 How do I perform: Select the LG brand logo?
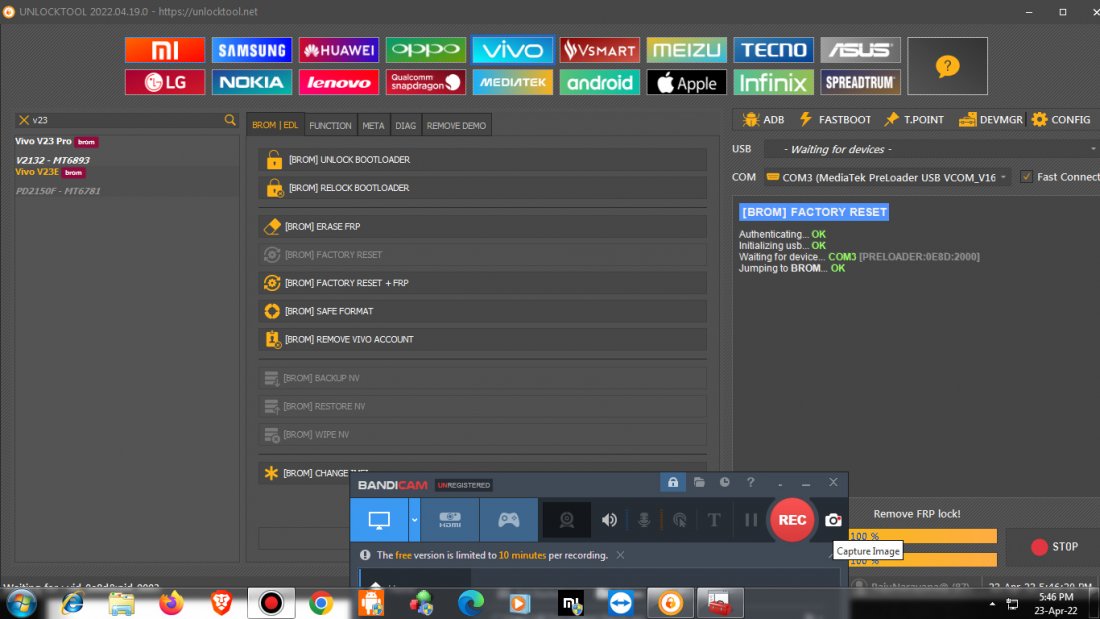(165, 82)
